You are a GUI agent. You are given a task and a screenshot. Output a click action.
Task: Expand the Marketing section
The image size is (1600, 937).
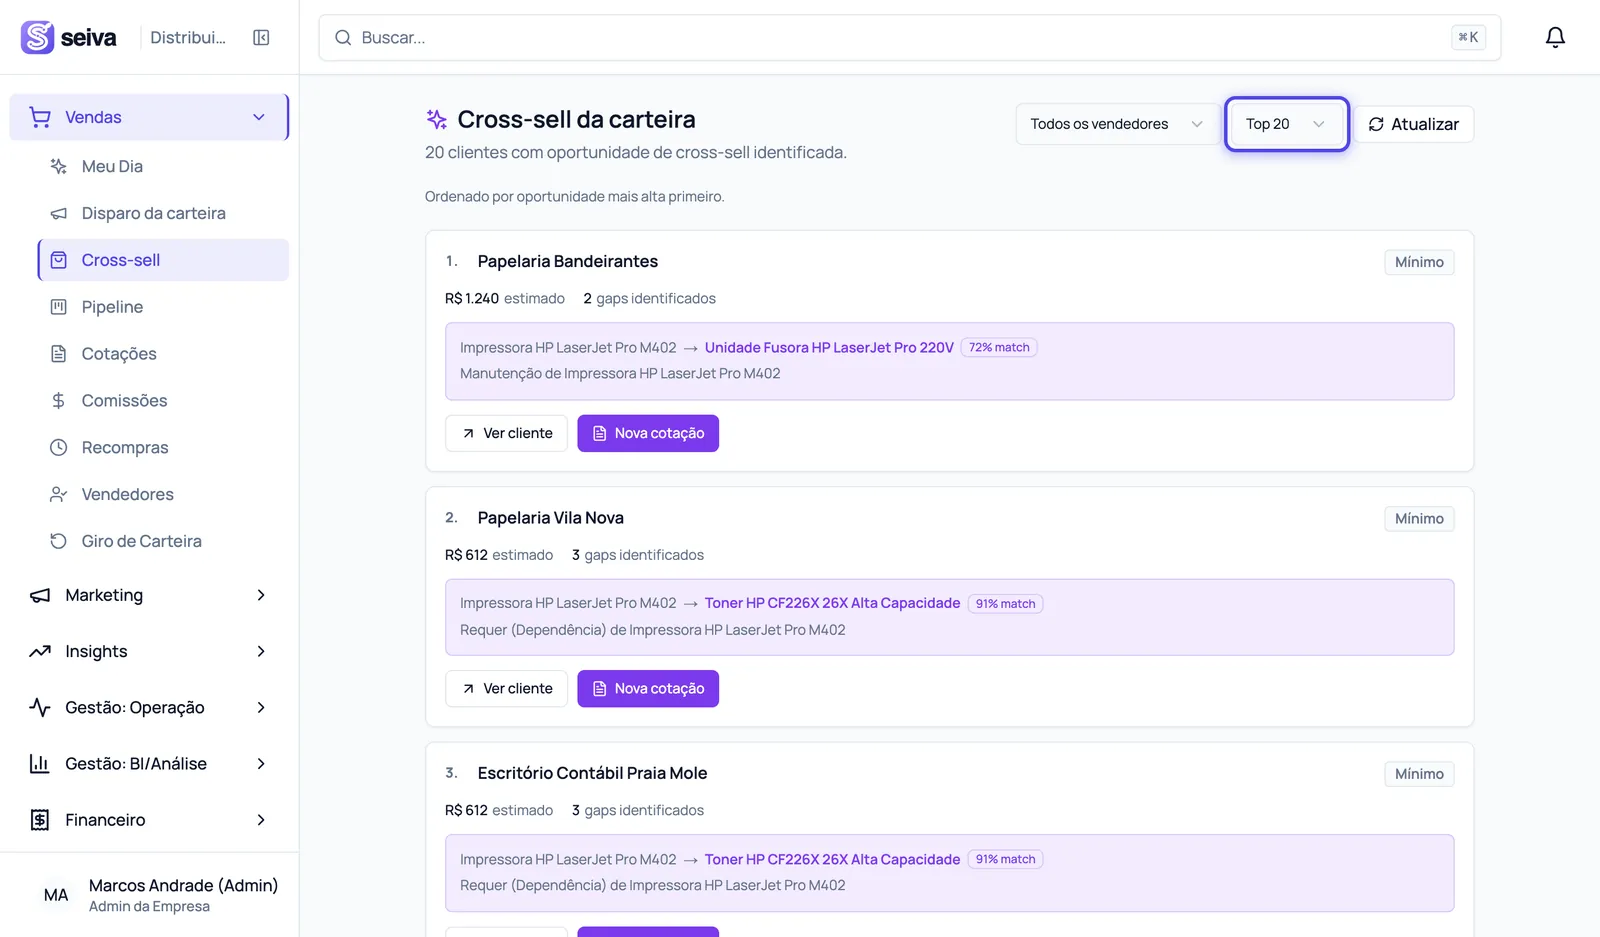[149, 595]
